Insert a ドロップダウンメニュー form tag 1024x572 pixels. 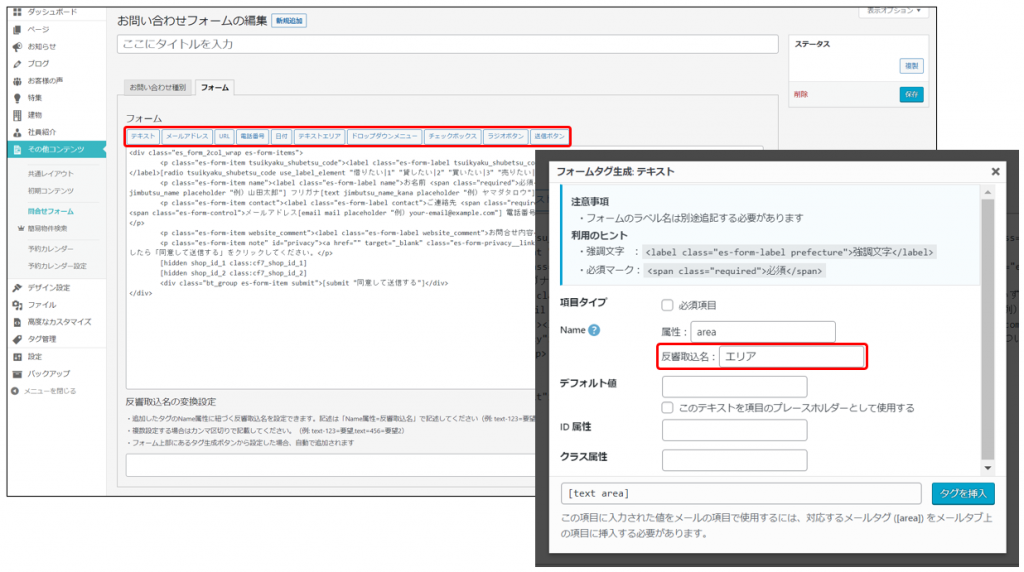(384, 135)
